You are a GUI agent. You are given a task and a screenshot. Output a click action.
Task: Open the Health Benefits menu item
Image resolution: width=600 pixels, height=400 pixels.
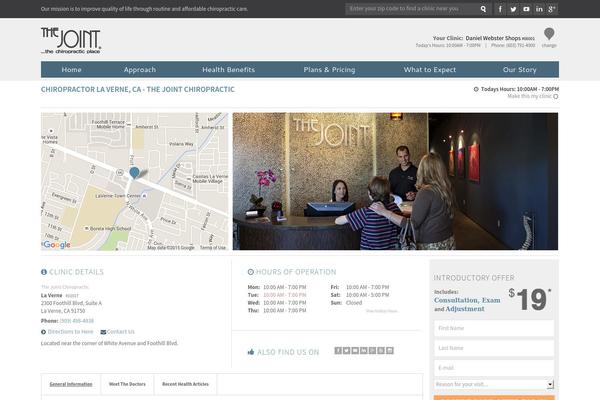click(x=228, y=70)
